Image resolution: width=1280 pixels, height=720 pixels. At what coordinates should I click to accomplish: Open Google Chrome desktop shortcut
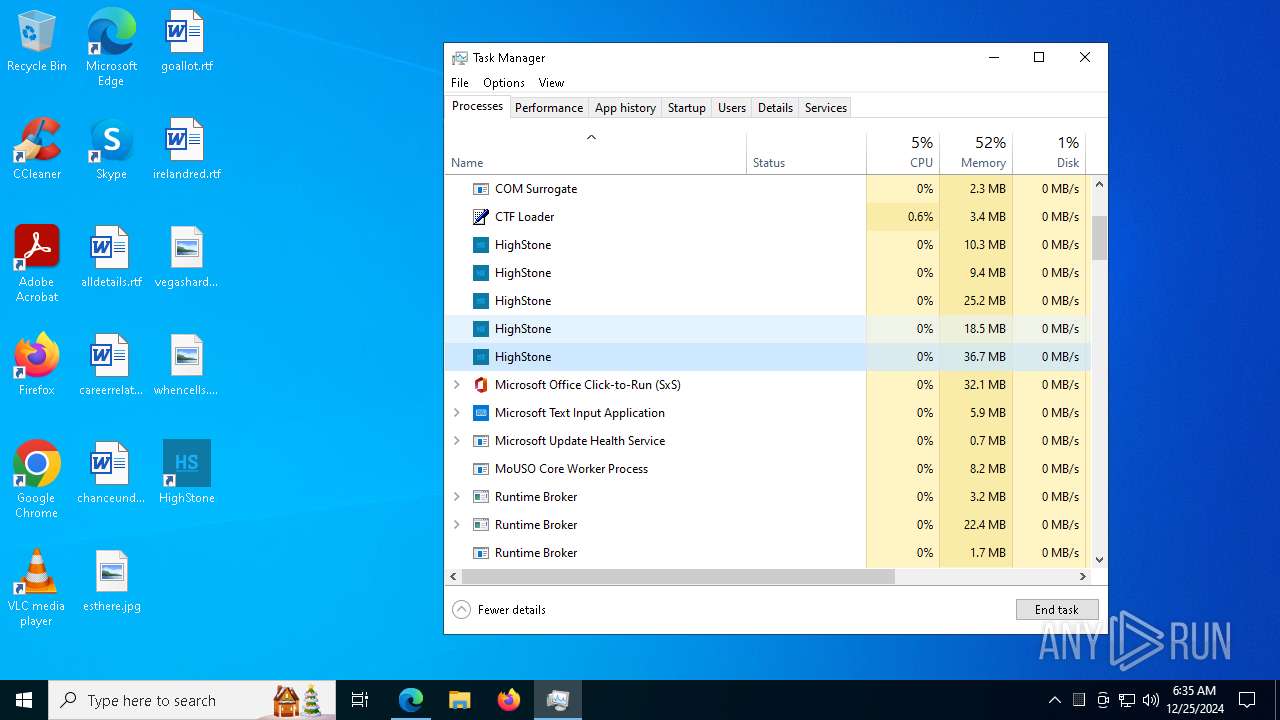(x=37, y=480)
